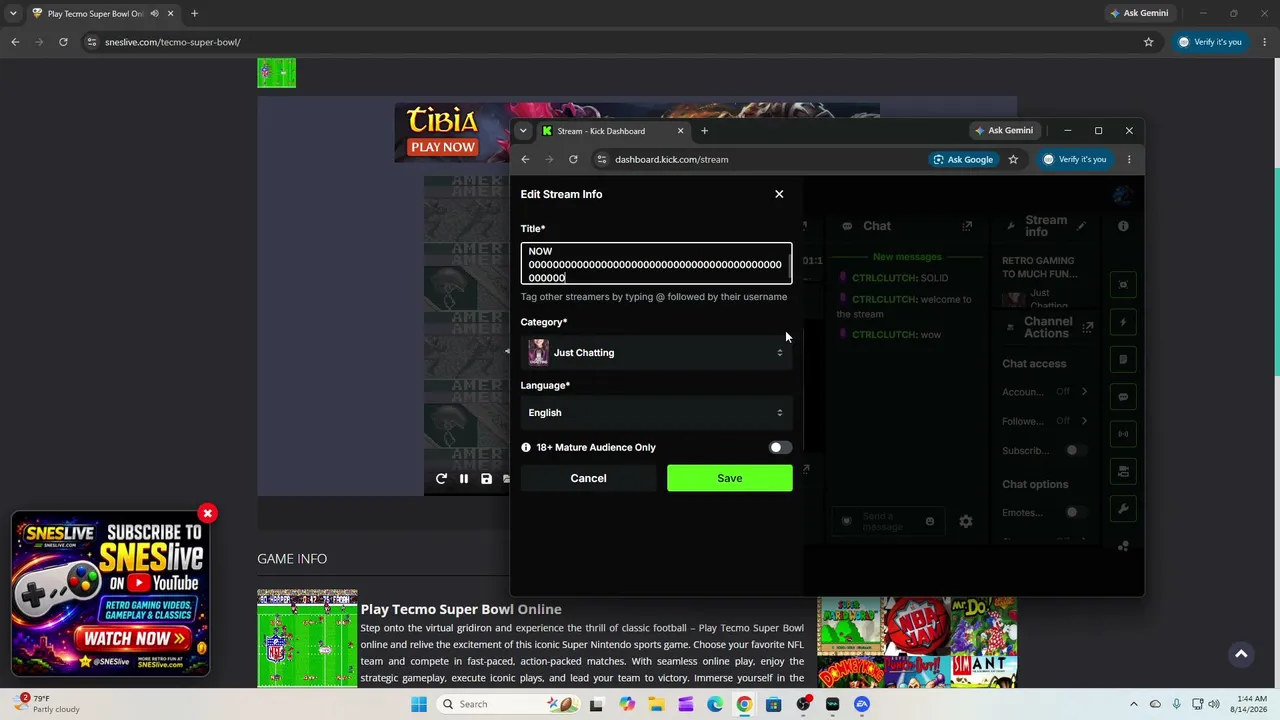Open new tab in Kick Dashboard window
The image size is (1280, 720).
[704, 131]
